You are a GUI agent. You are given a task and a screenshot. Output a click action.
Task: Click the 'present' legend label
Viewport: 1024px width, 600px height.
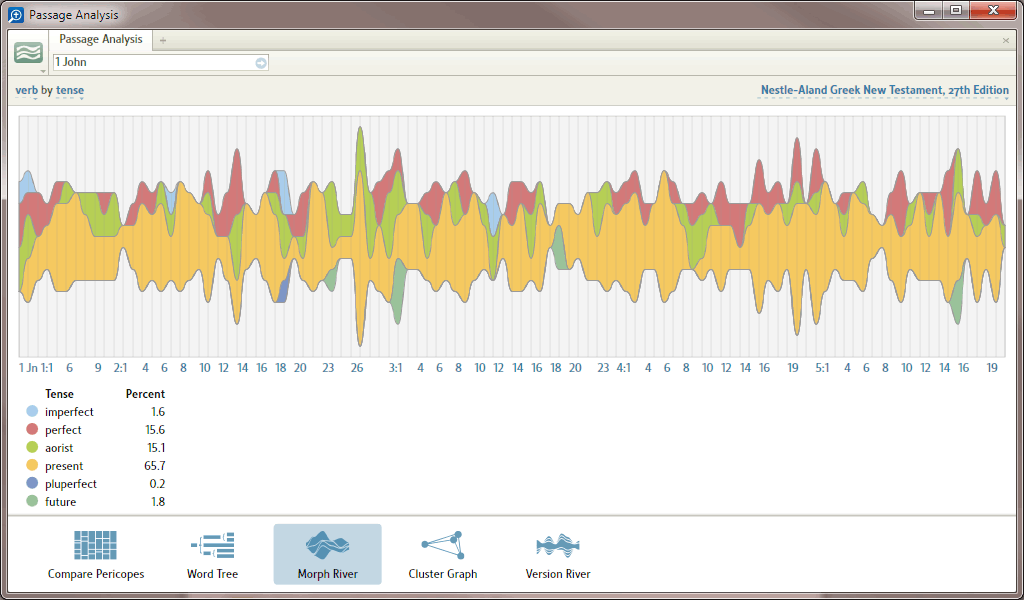coord(64,466)
